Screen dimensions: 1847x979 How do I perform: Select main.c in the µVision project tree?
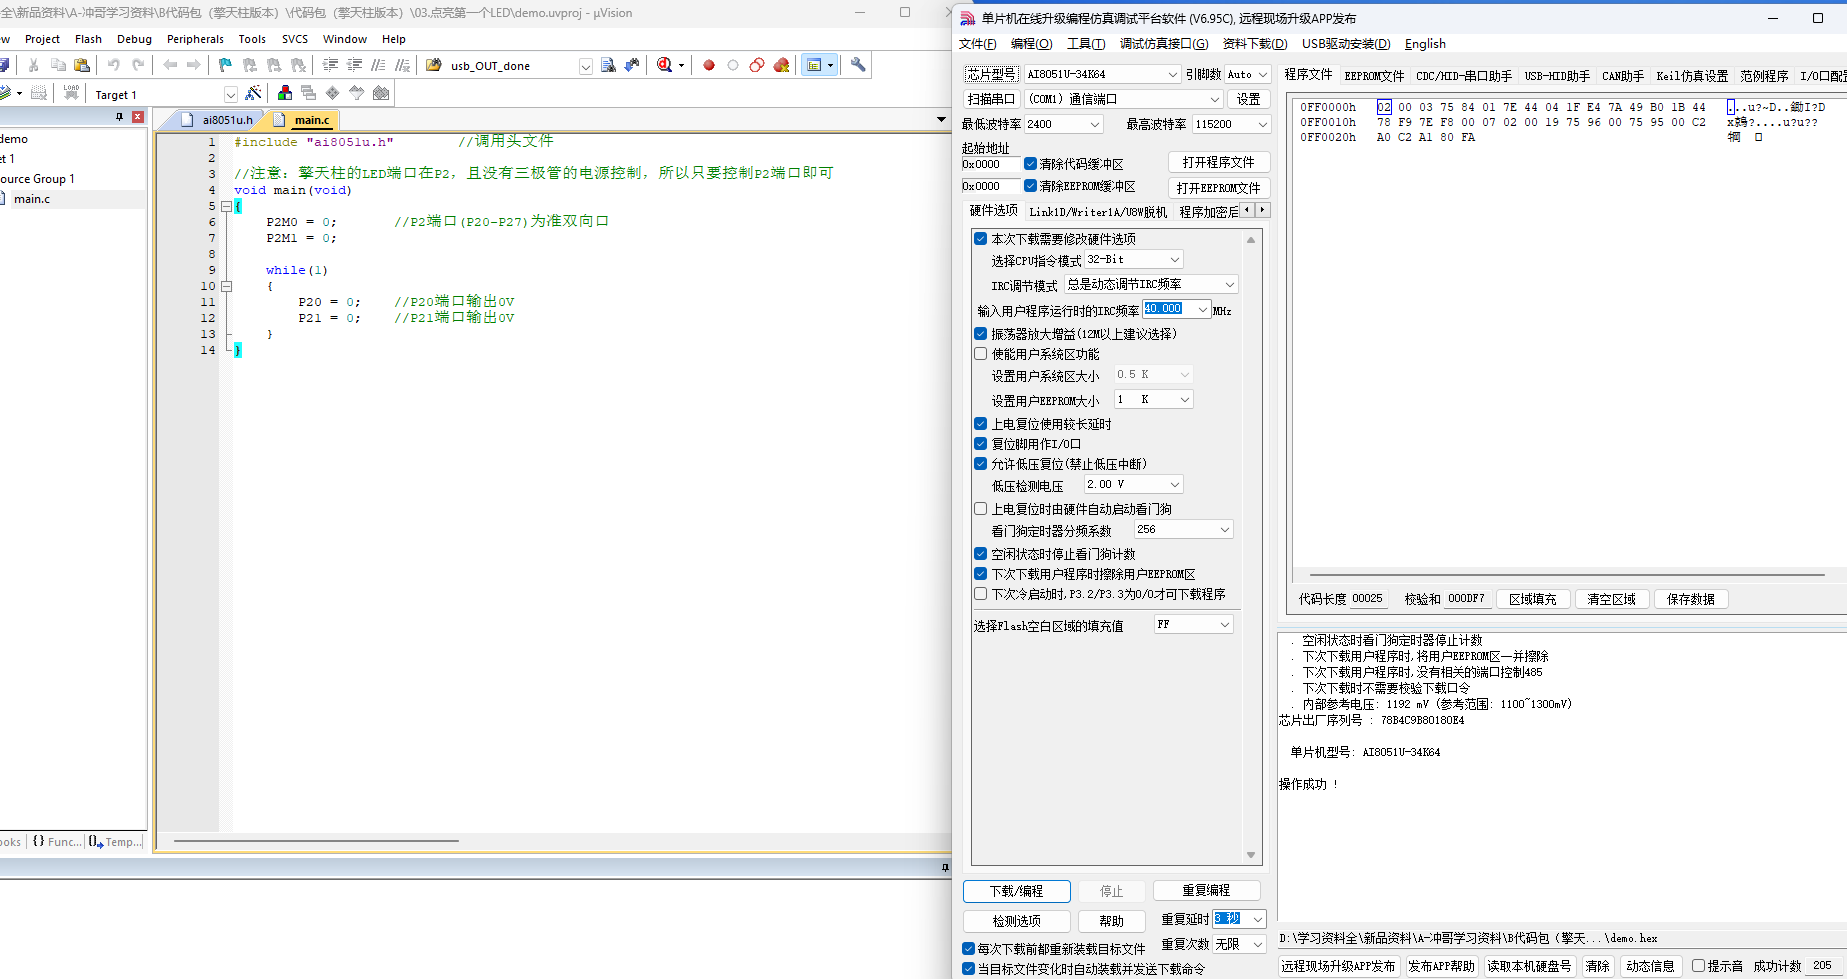coord(32,199)
